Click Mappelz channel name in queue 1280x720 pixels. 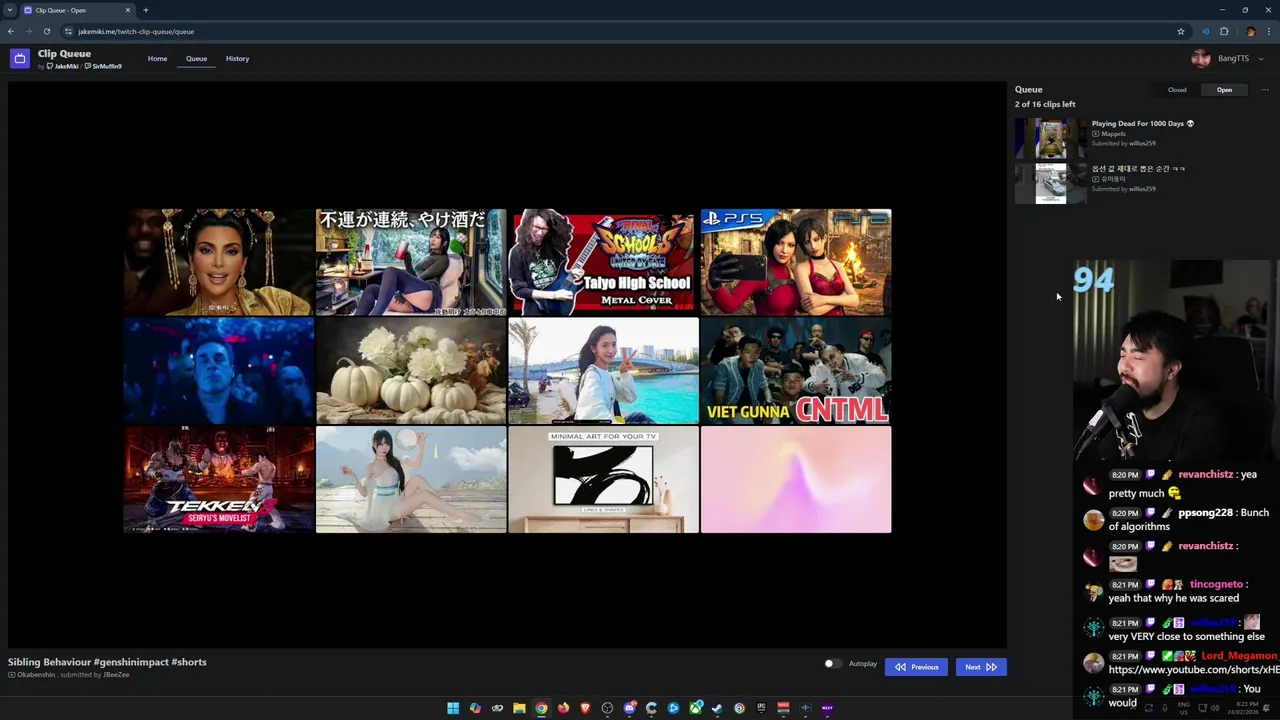coord(1113,134)
